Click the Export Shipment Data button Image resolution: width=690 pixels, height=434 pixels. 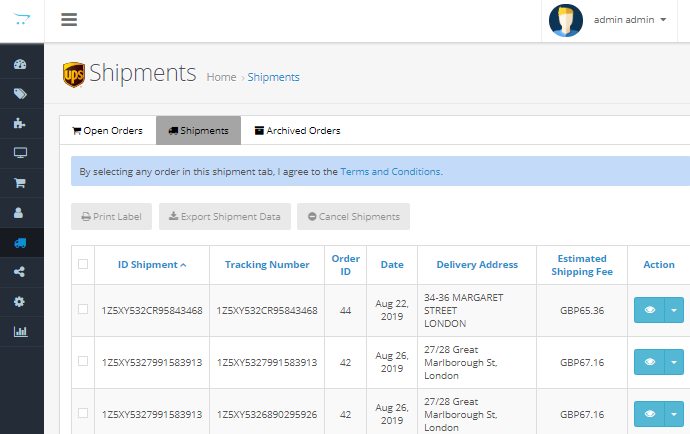coord(225,217)
